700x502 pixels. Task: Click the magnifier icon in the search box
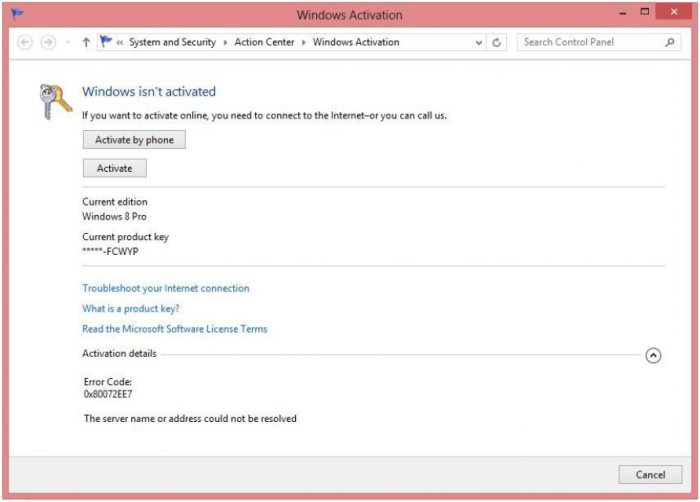670,43
